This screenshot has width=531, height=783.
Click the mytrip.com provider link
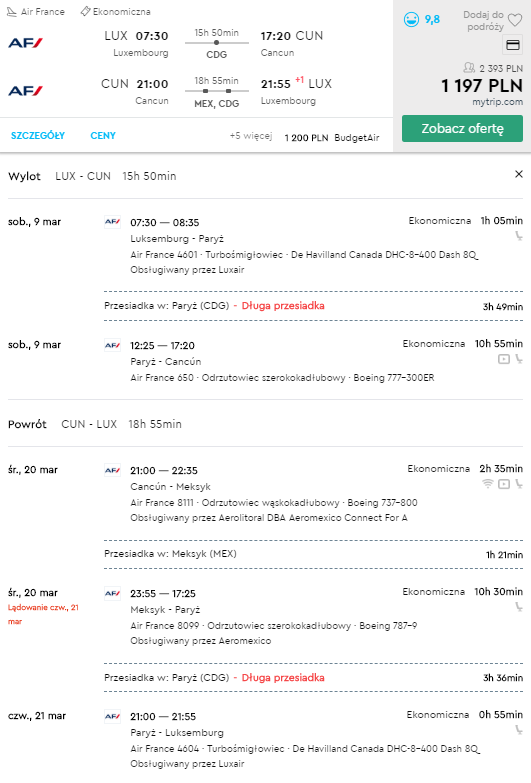tap(498, 102)
